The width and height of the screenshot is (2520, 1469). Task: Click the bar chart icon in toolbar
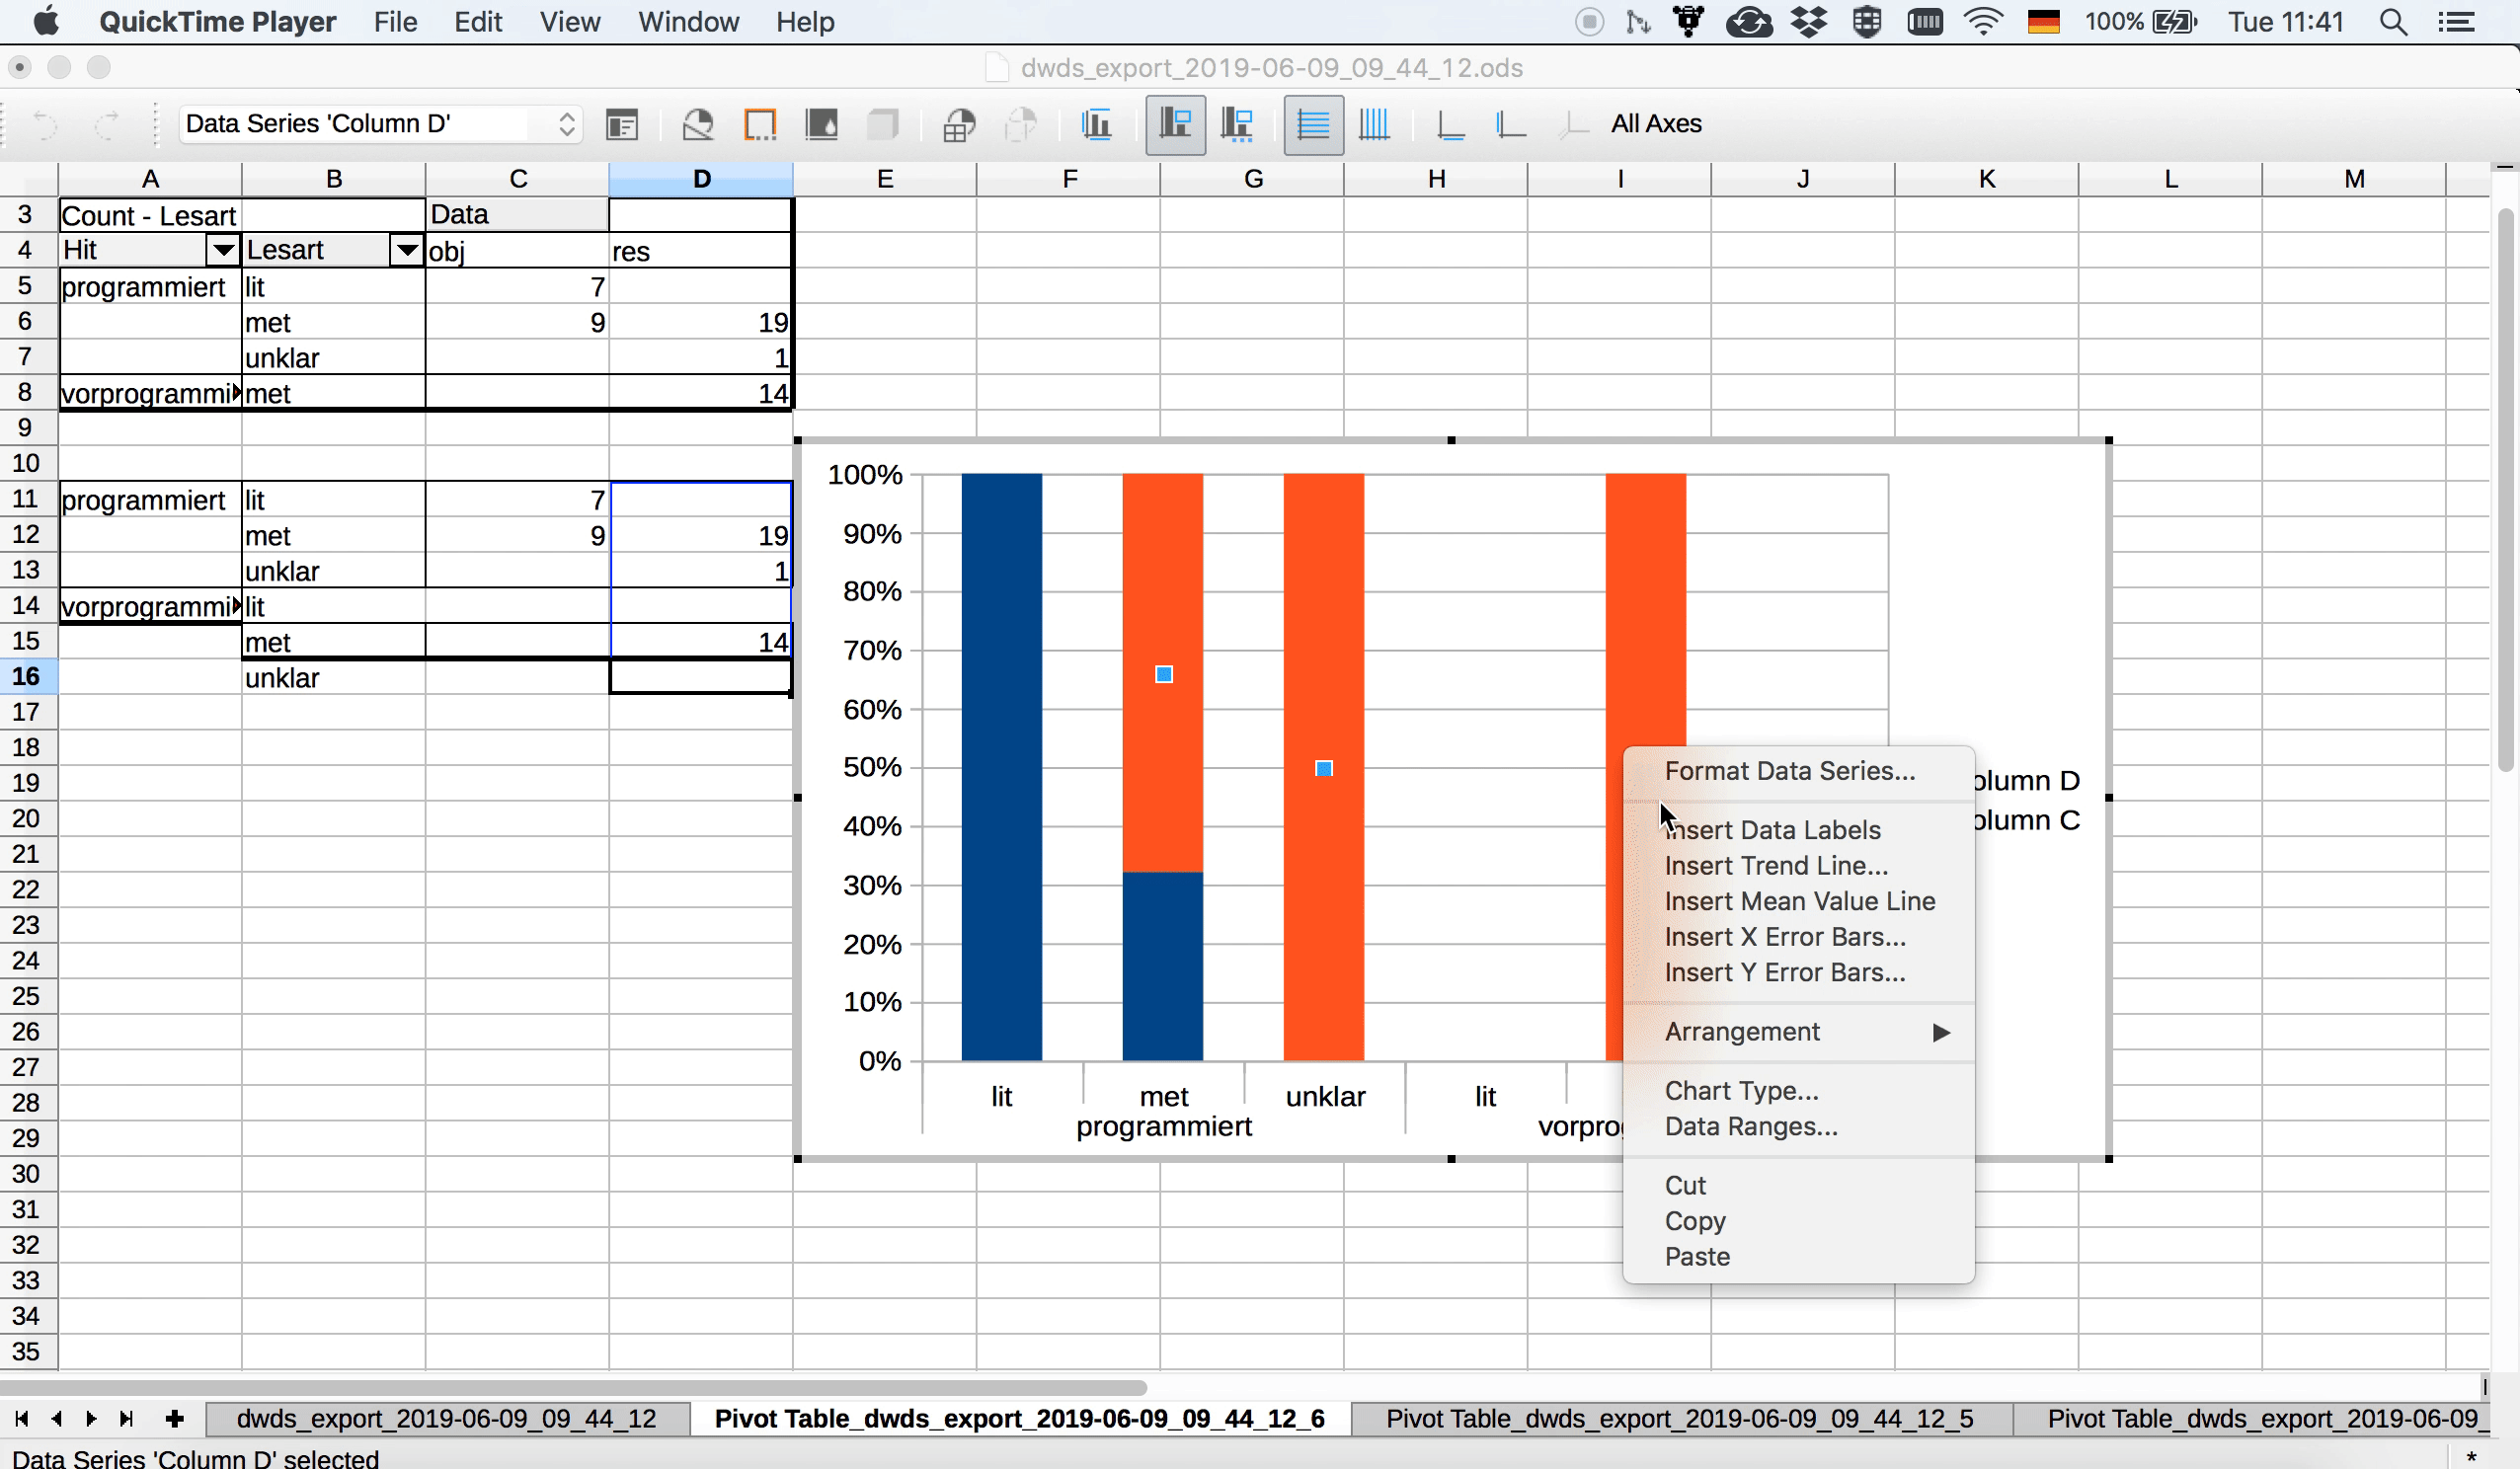coord(1095,122)
